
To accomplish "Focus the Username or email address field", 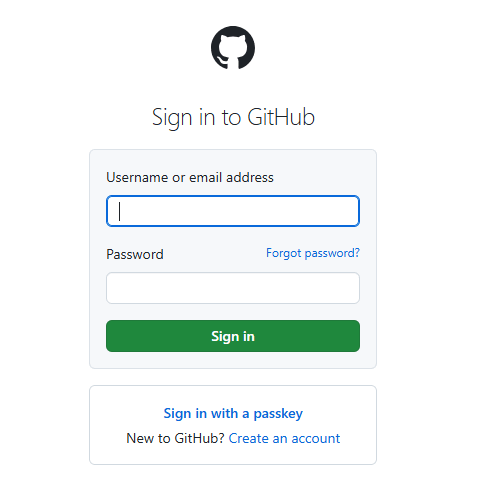I will pos(233,211).
